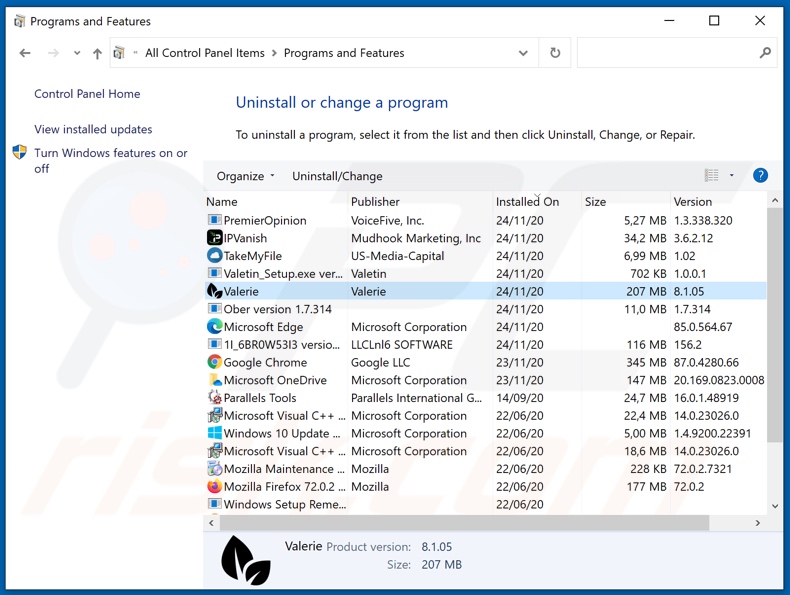
Task: Click the Google Chrome icon in list
Action: 214,363
